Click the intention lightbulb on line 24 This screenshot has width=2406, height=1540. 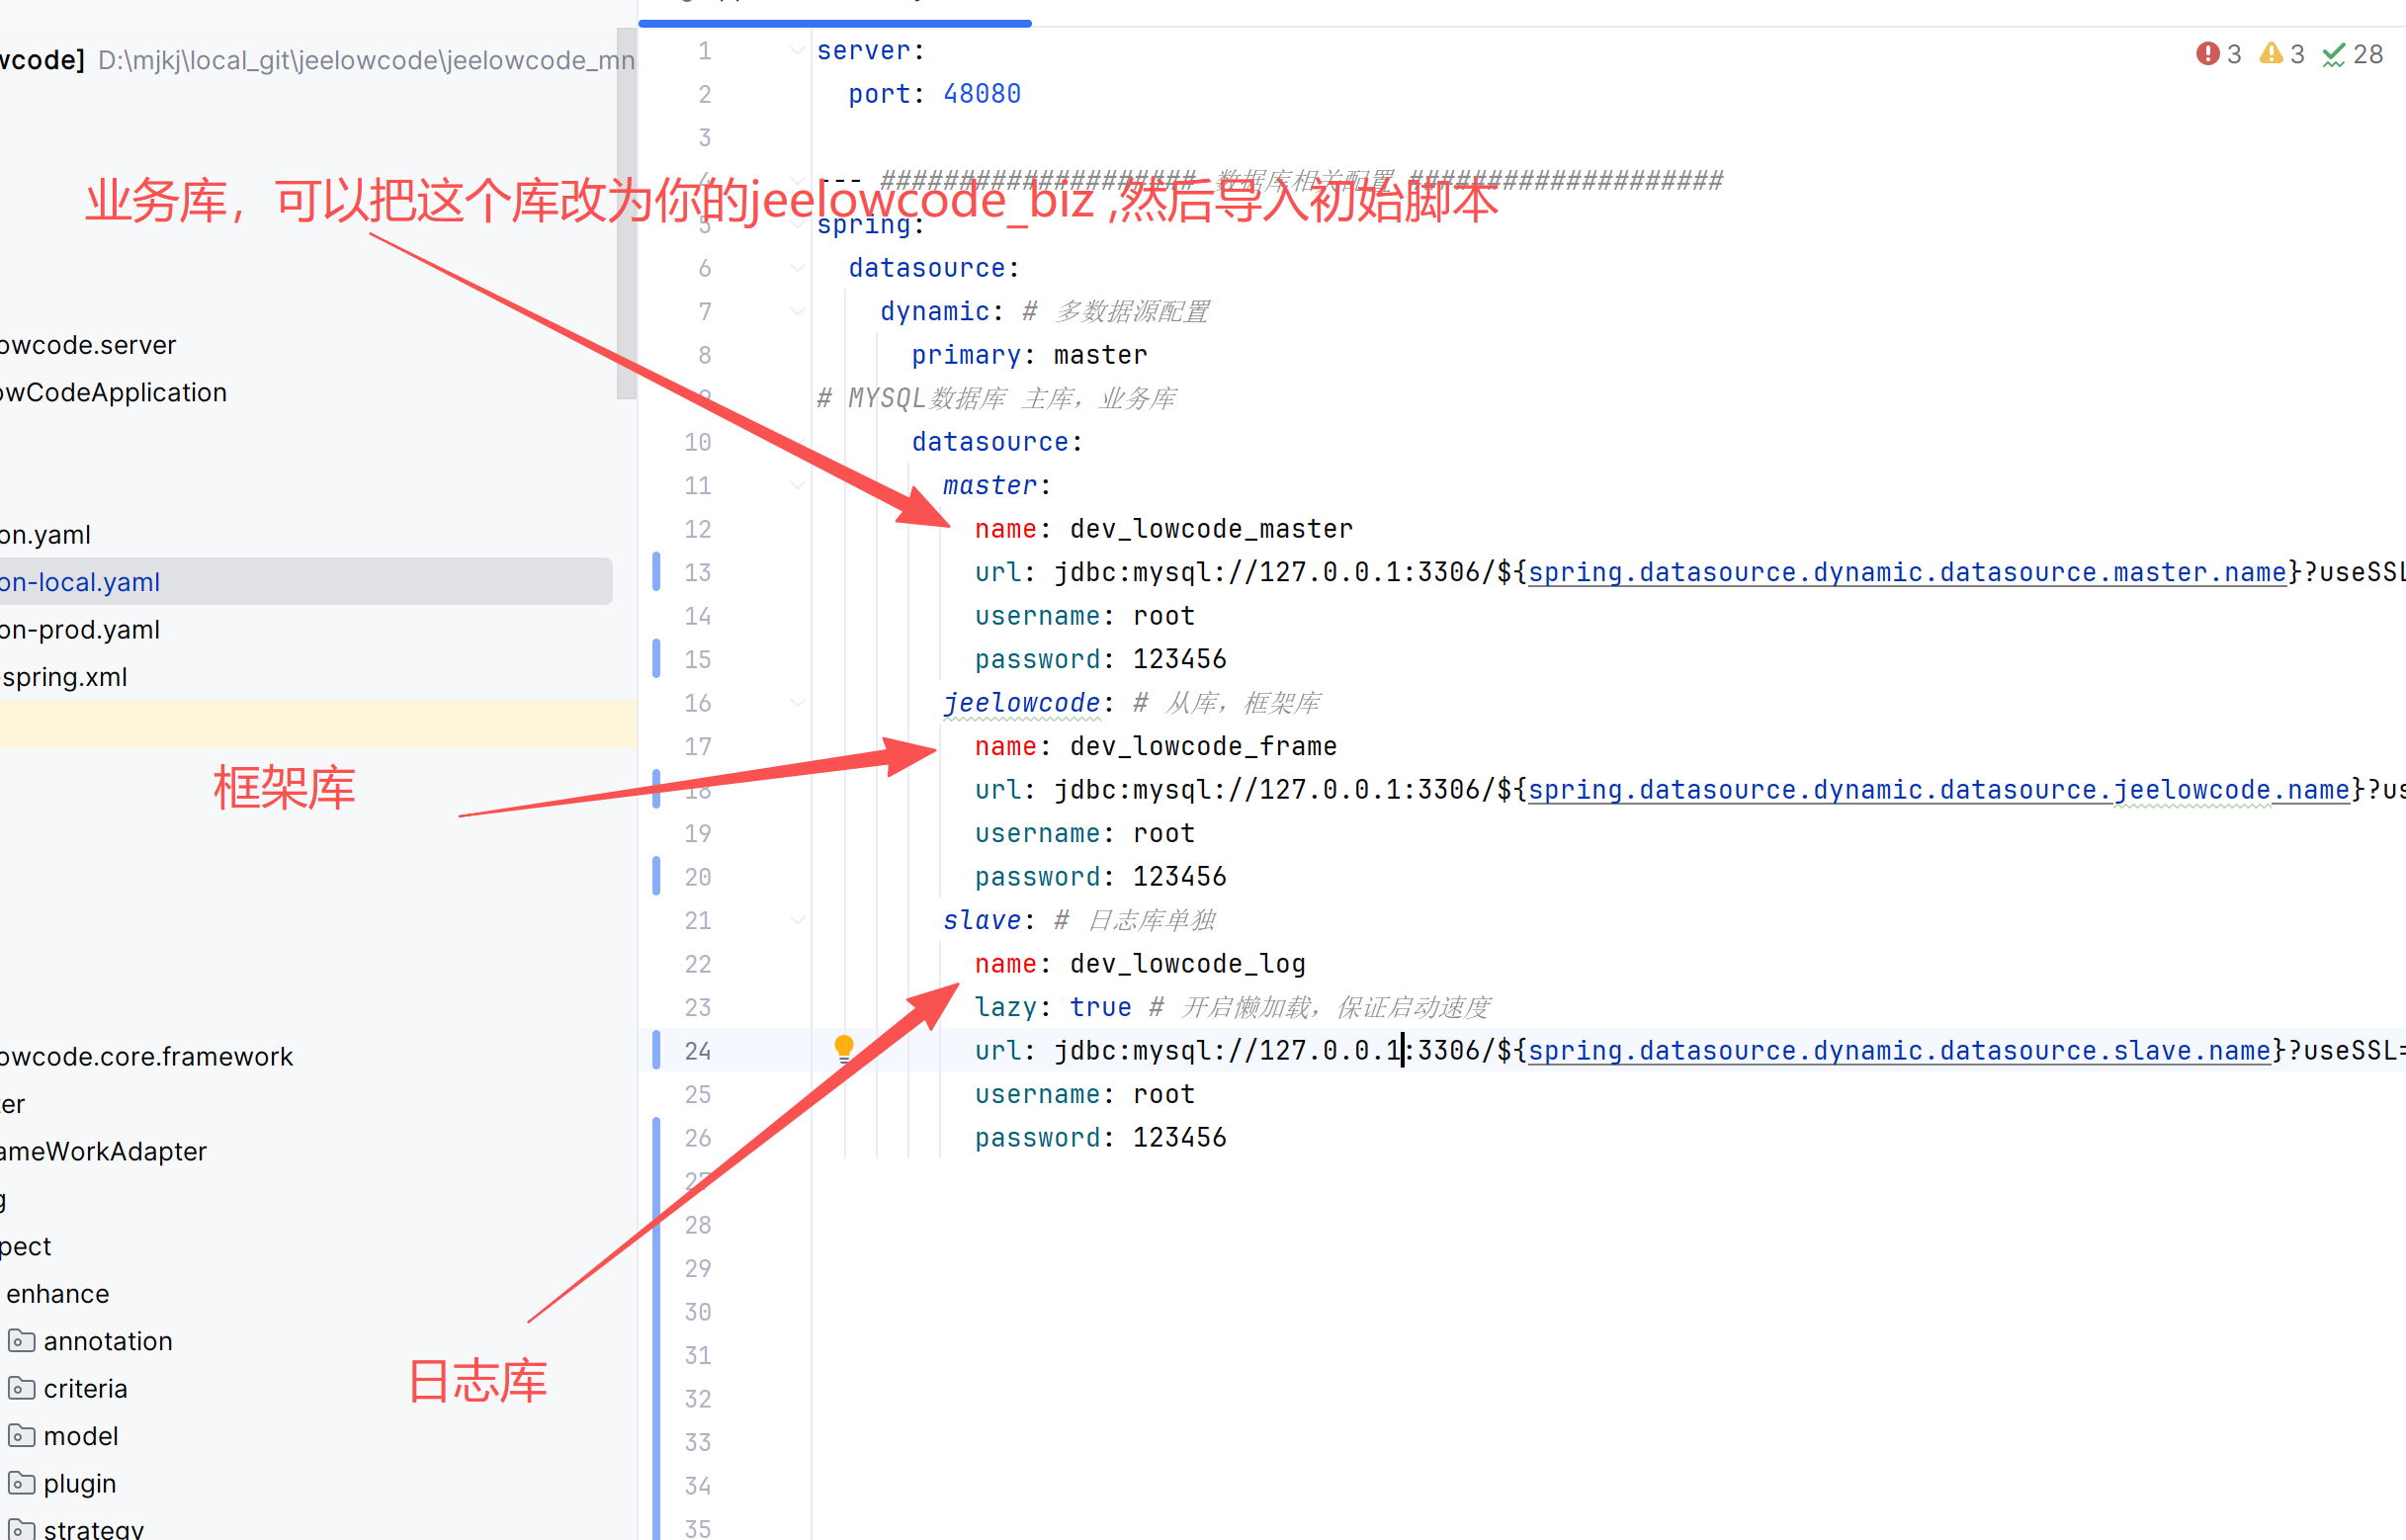[844, 1047]
